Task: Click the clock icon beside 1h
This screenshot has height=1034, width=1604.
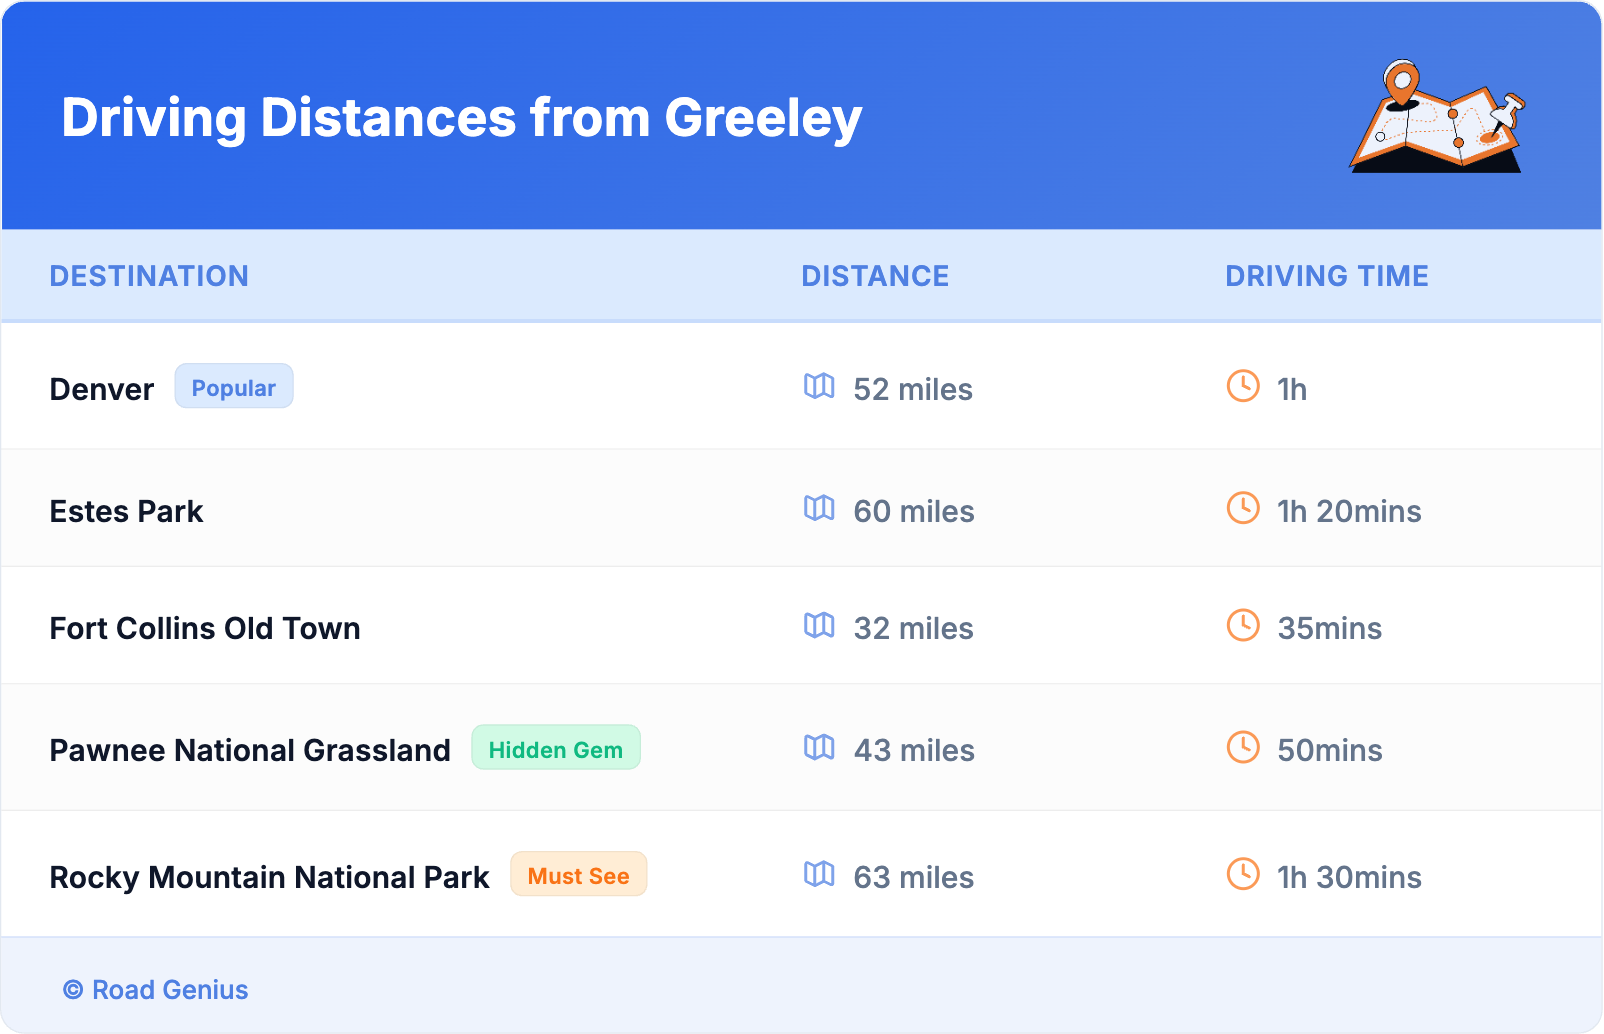Action: [1243, 386]
